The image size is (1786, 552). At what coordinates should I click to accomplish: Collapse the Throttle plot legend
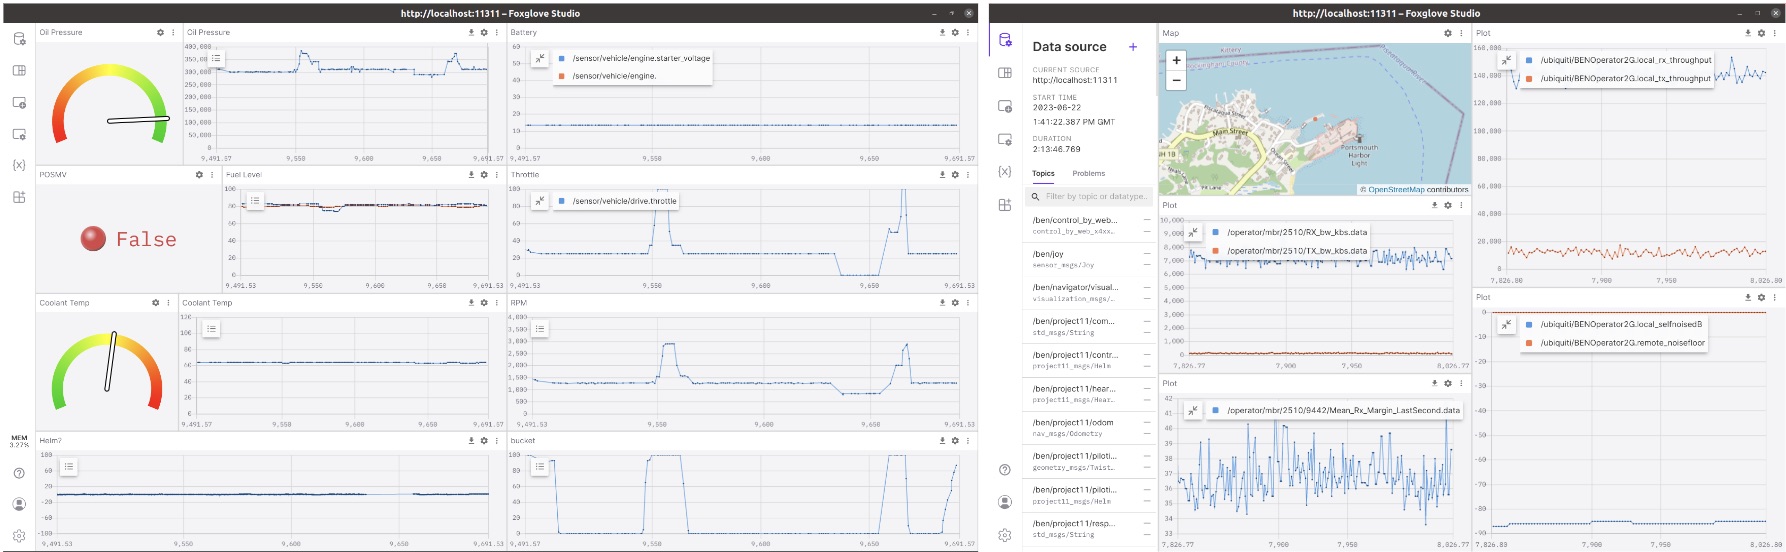(x=540, y=201)
